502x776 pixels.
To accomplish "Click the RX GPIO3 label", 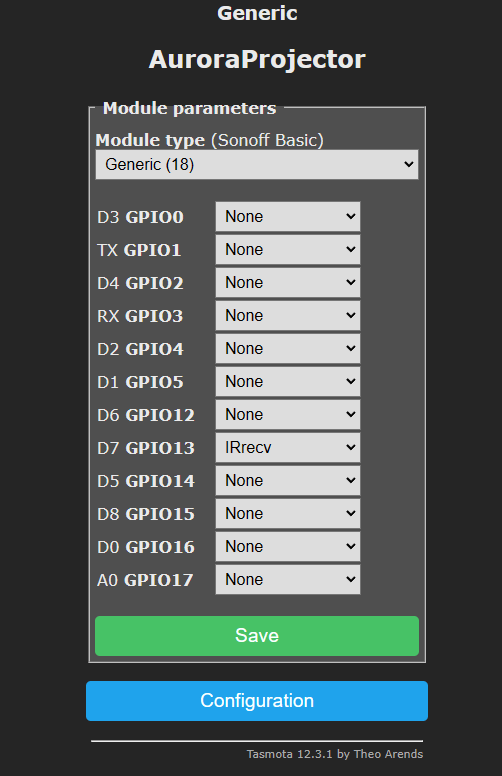I will point(140,316).
